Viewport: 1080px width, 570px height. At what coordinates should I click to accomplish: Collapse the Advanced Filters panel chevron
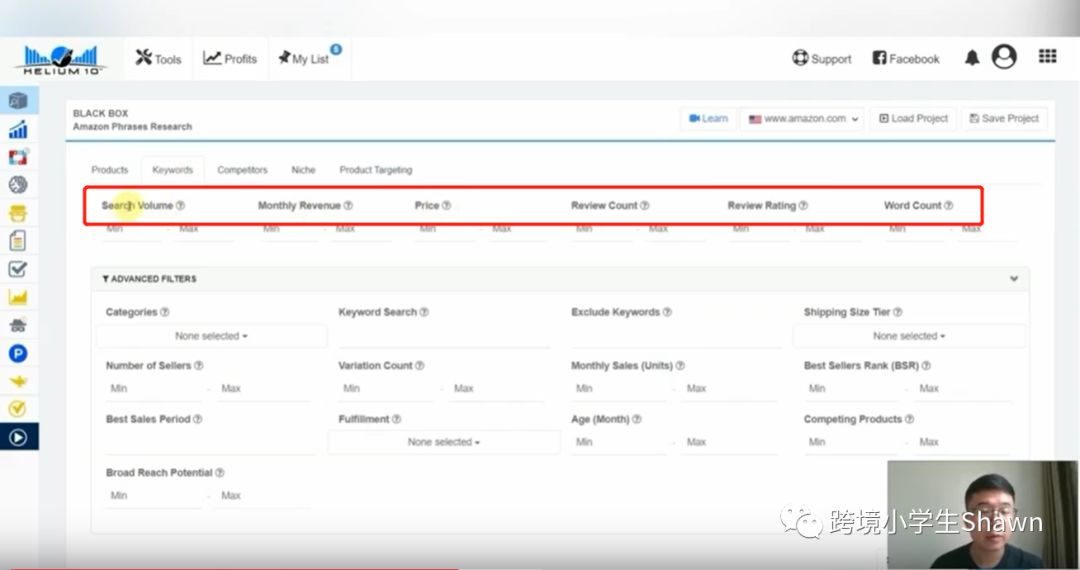[x=1014, y=279]
